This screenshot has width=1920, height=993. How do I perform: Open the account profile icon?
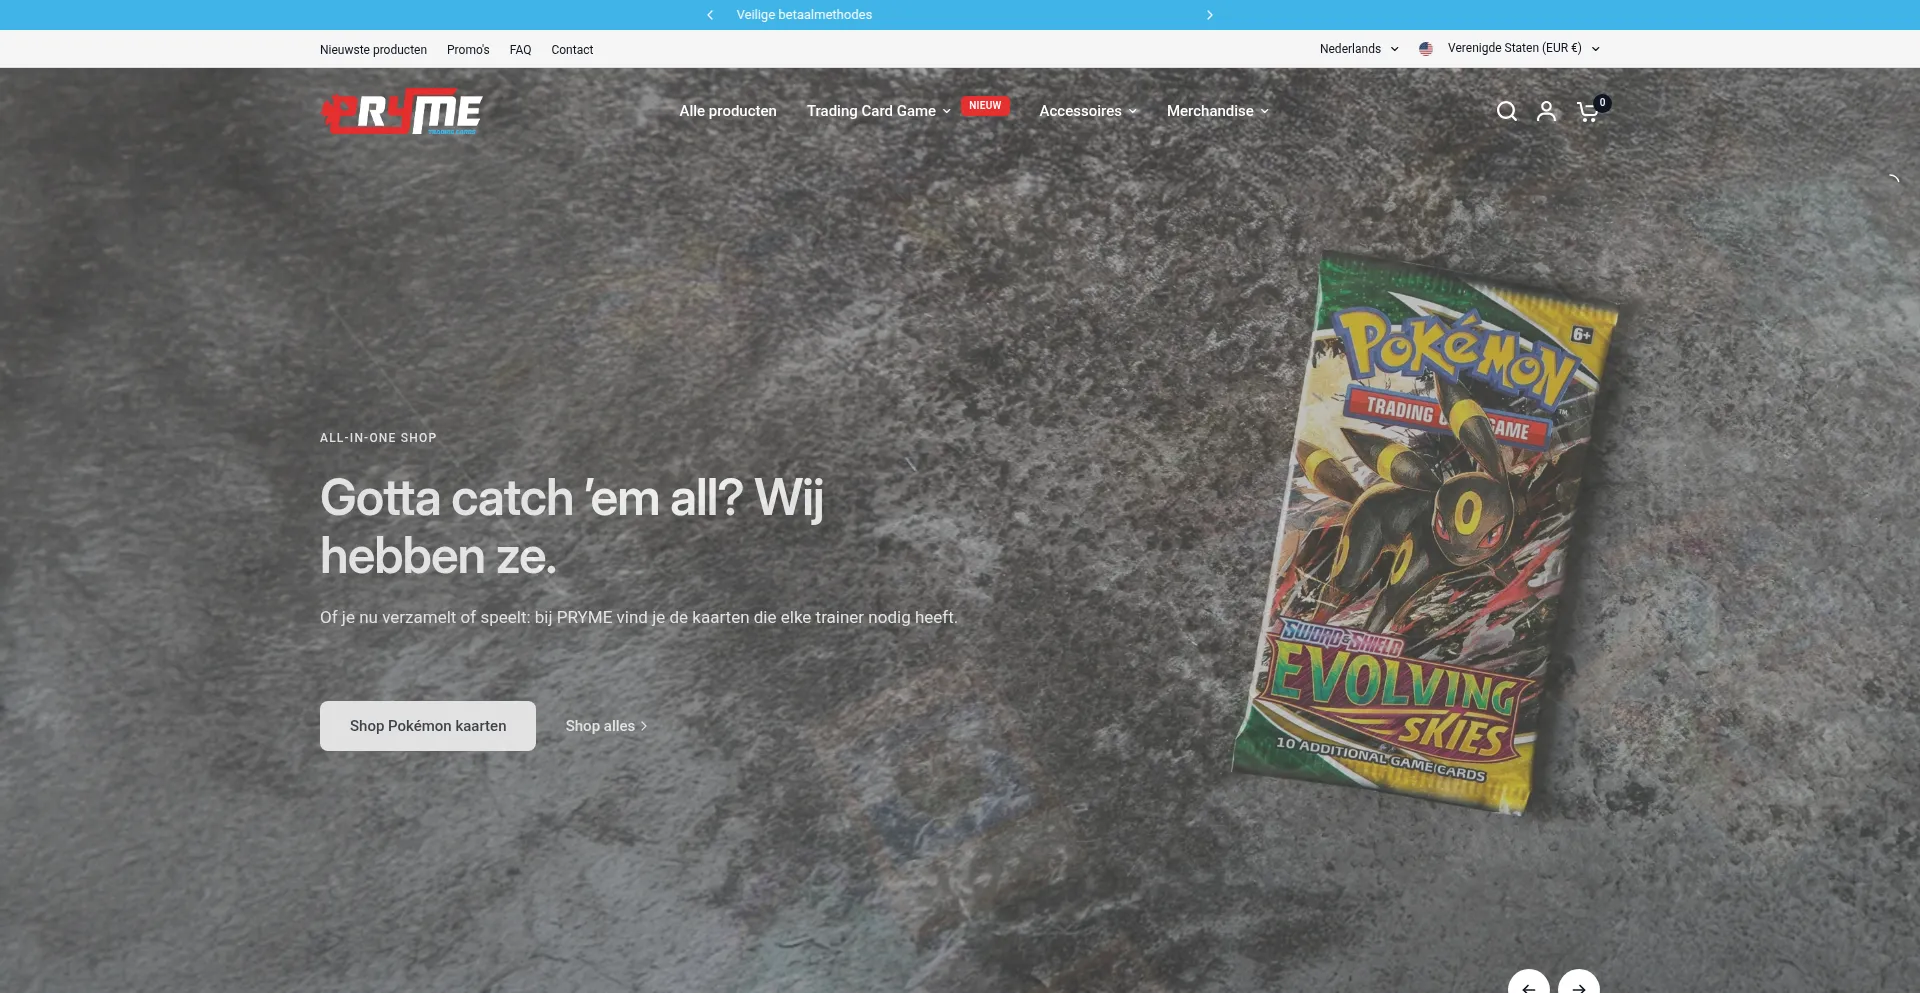coord(1546,111)
